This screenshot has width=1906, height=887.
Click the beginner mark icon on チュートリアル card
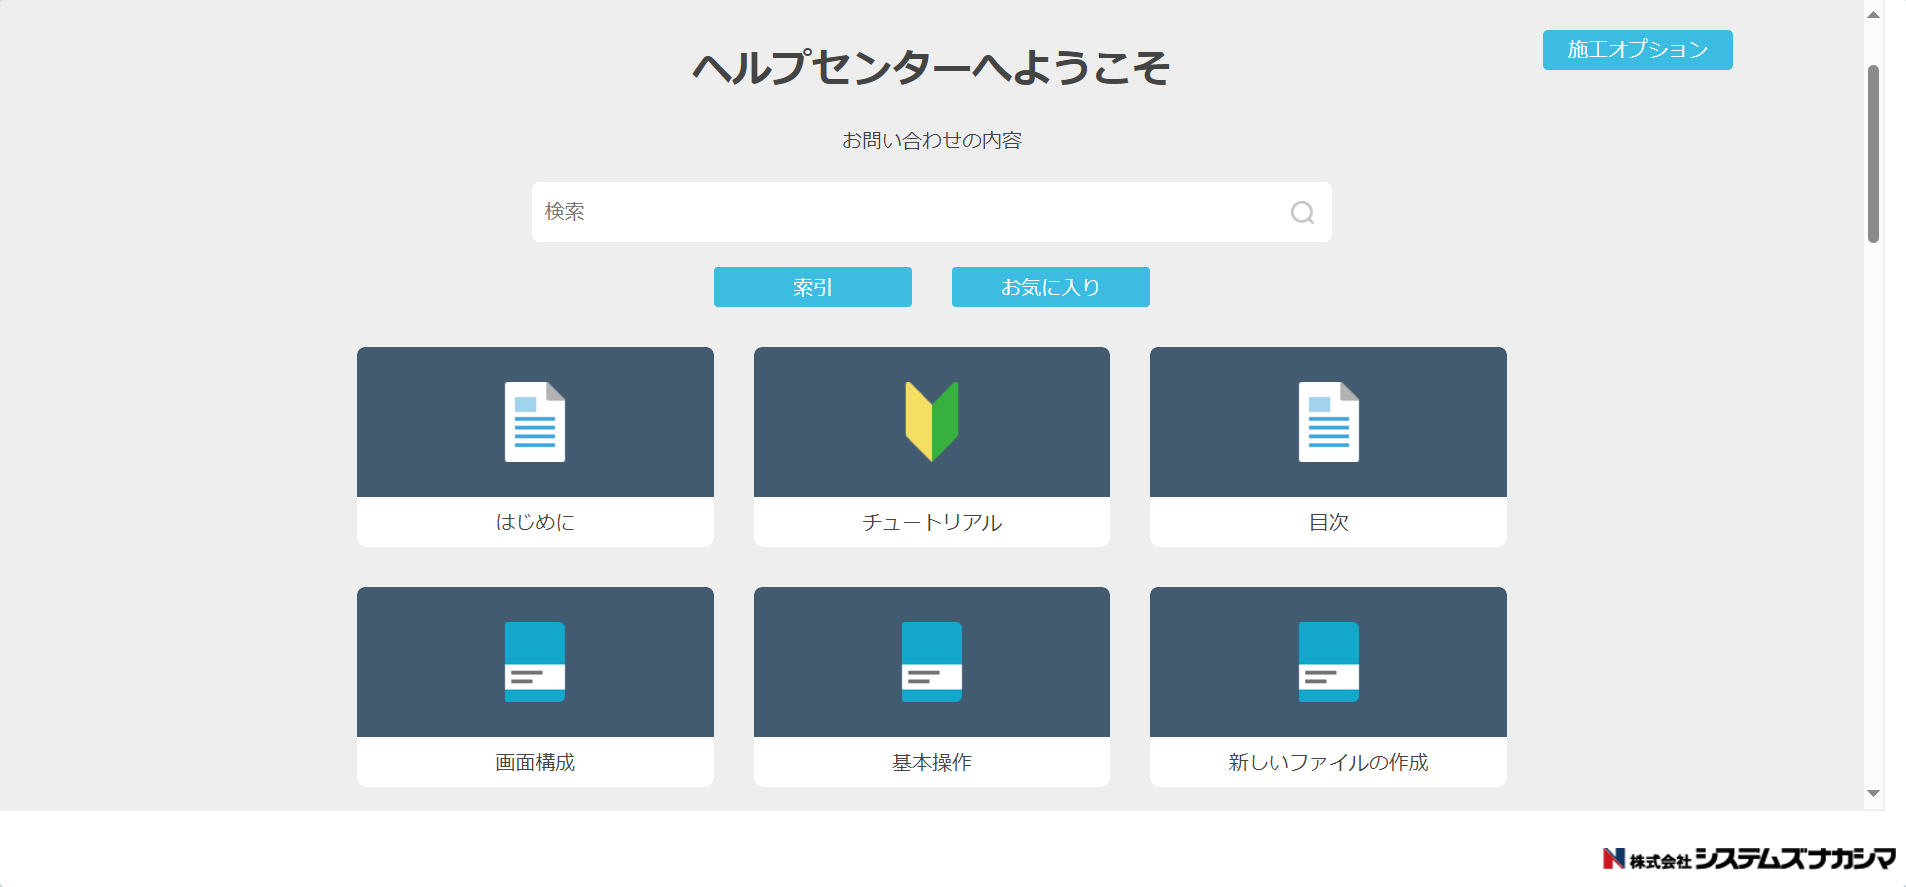coord(932,422)
